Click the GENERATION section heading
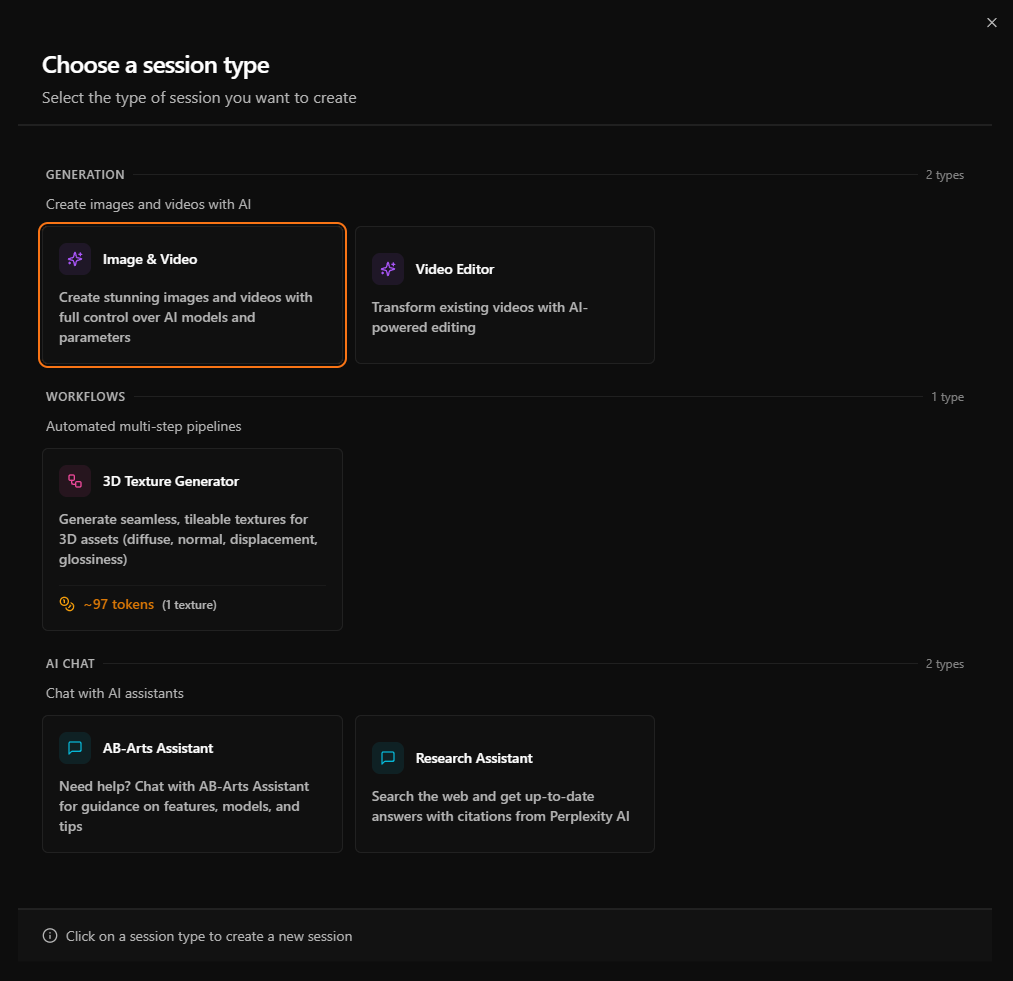The height and width of the screenshot is (981, 1013). point(85,175)
